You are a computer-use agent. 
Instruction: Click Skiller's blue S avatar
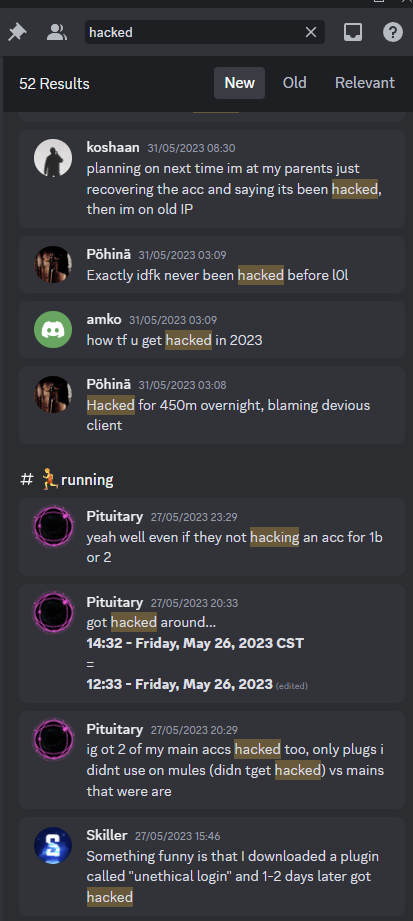click(53, 845)
